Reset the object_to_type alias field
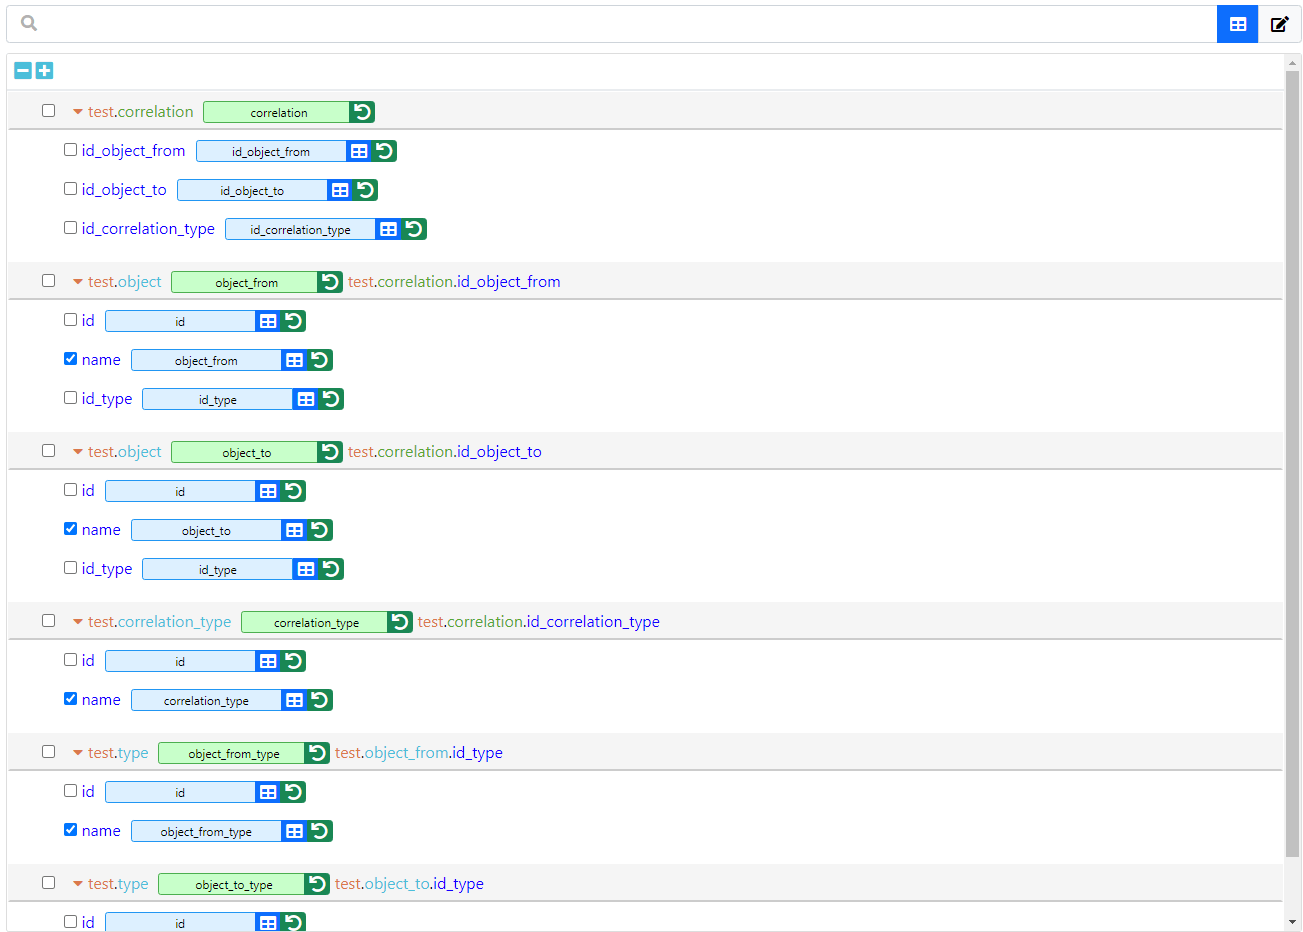Image resolution: width=1303 pixels, height=932 pixels. (x=317, y=884)
